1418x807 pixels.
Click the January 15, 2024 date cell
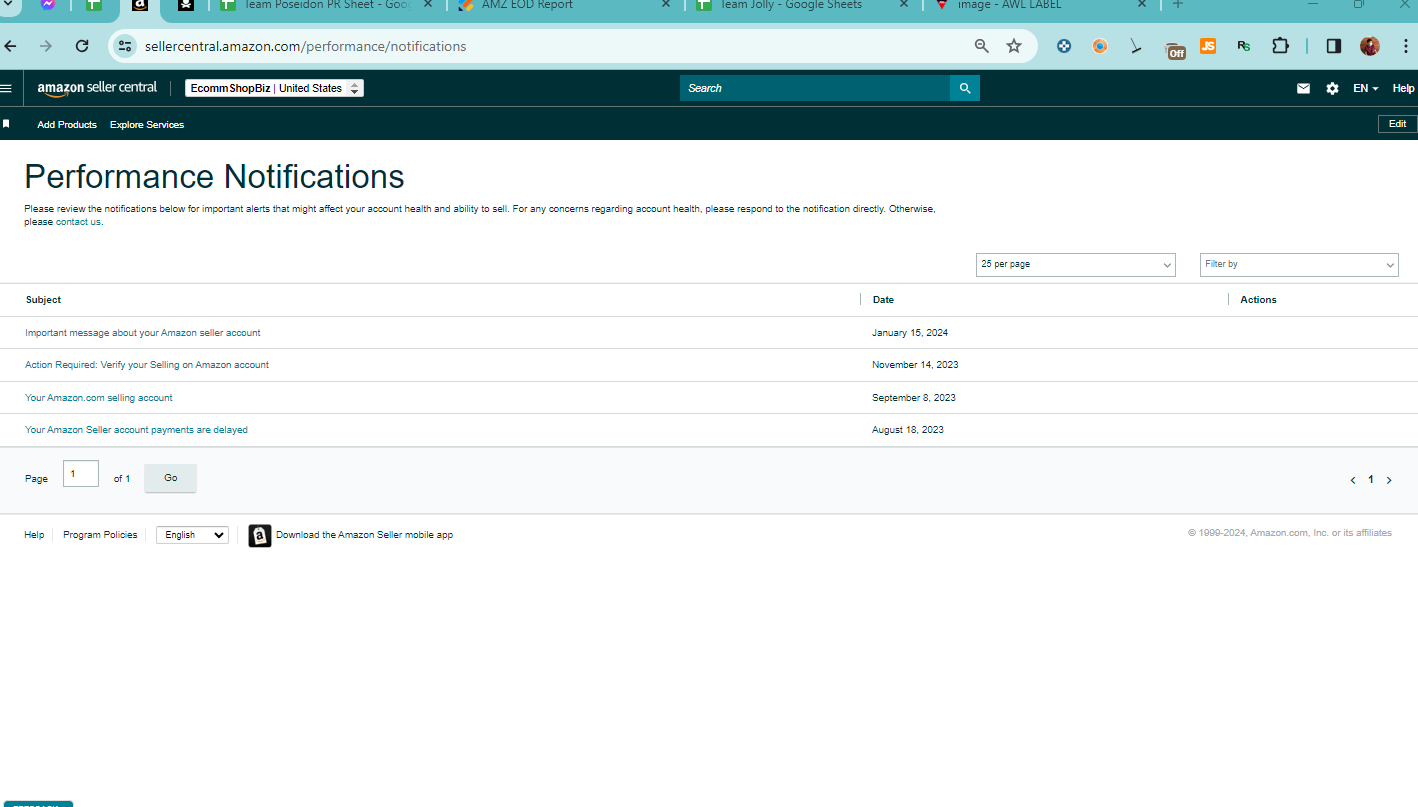coord(910,332)
